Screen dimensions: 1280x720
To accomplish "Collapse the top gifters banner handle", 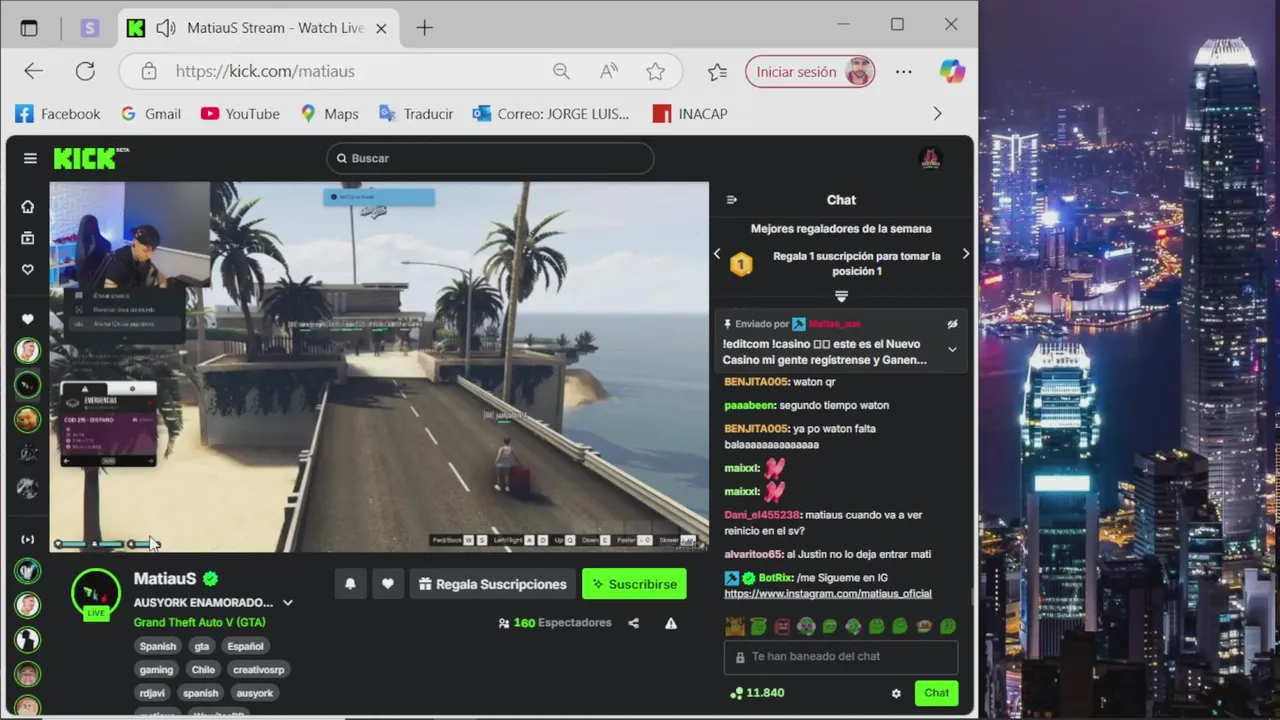I will tap(841, 296).
